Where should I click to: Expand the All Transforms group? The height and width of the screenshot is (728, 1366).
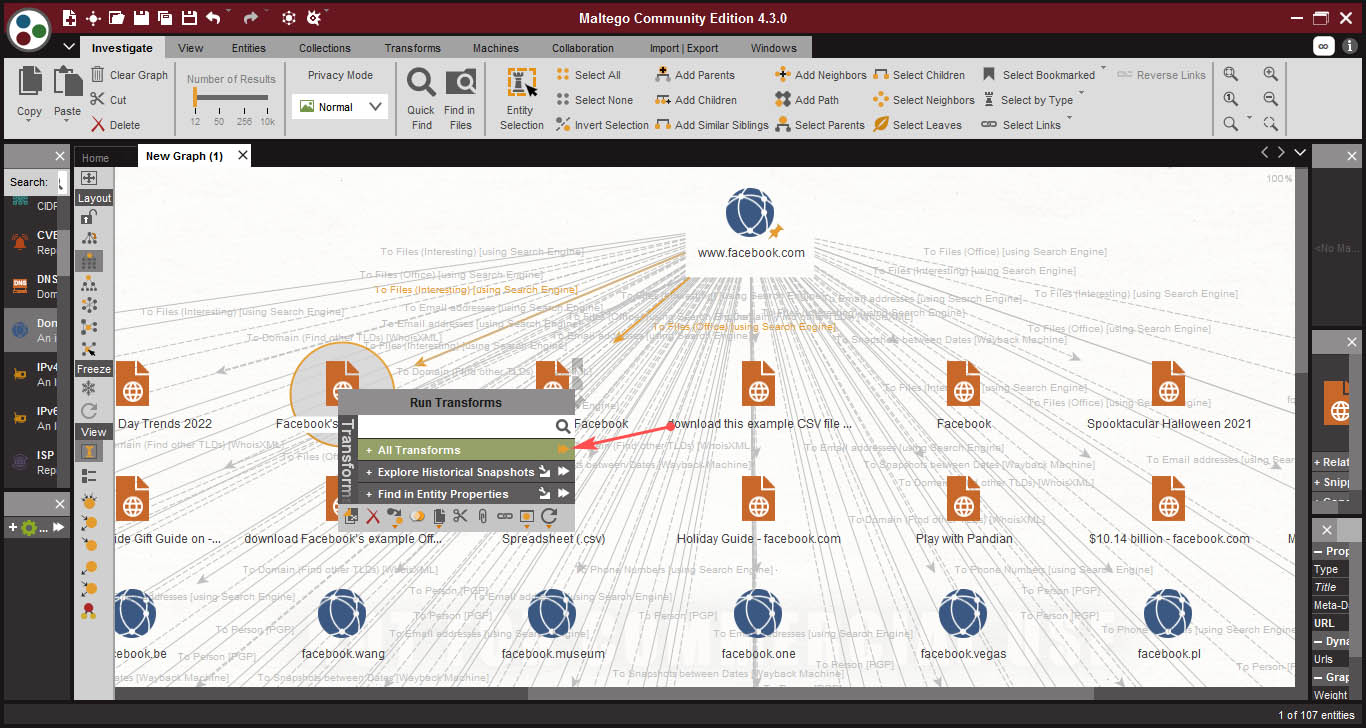(419, 450)
